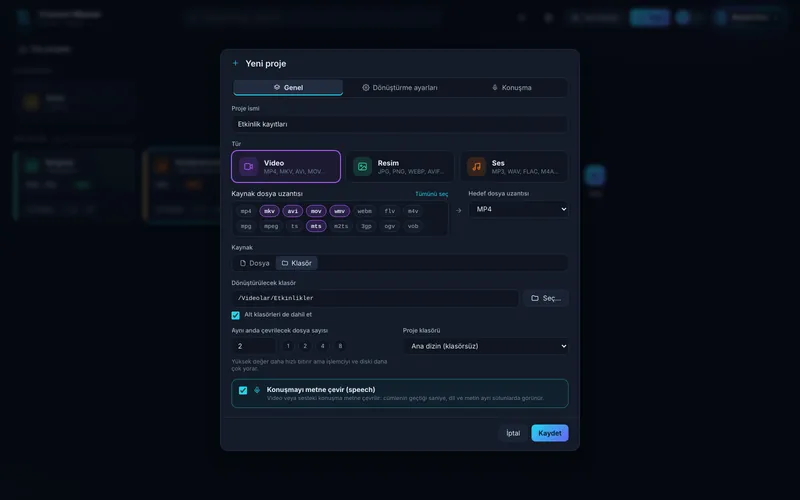
Task: Enable the mpg extension chip
Action: (246, 226)
